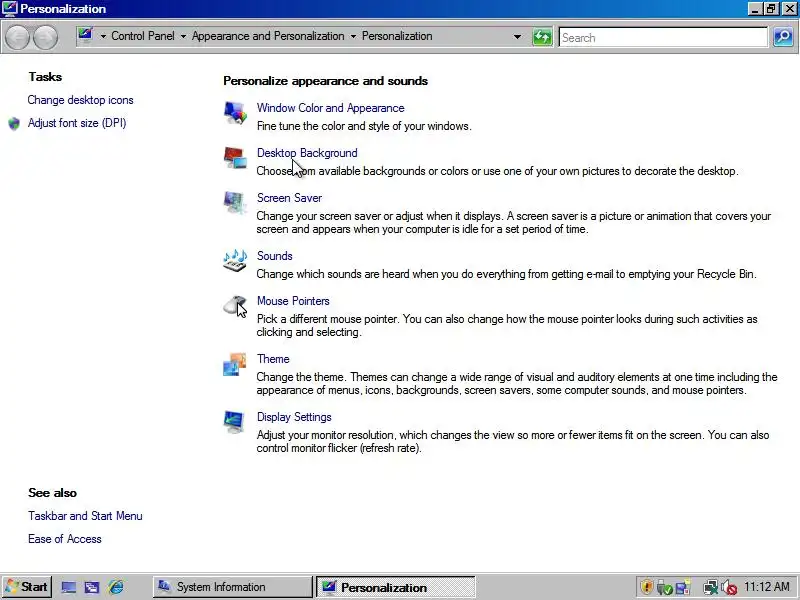Select Personalization breadcrumb item
Viewport: 800px width, 600px height.
click(x=397, y=36)
